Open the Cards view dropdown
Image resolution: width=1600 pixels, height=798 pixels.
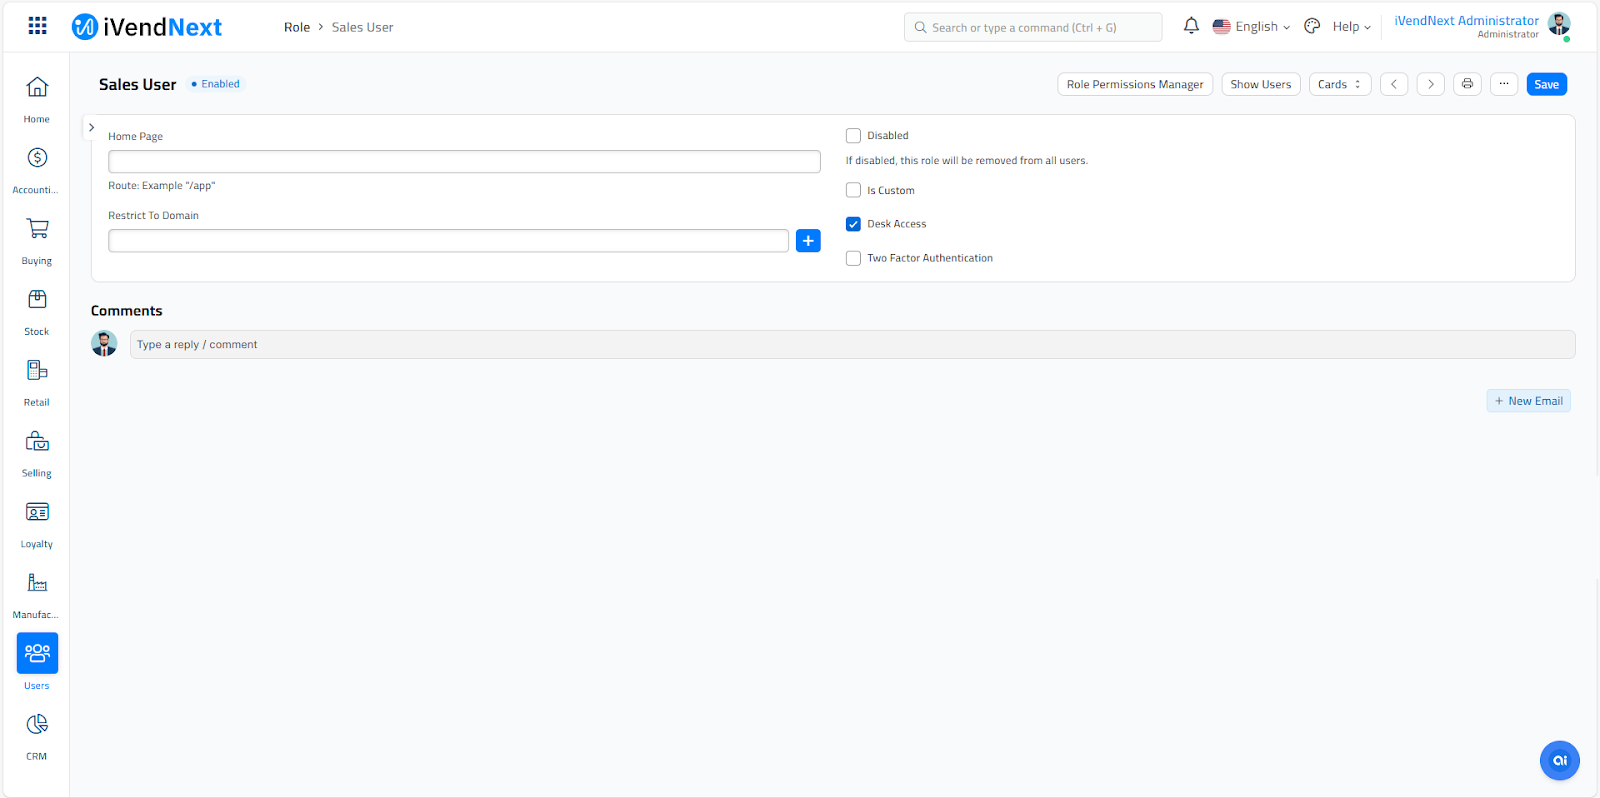click(1339, 84)
